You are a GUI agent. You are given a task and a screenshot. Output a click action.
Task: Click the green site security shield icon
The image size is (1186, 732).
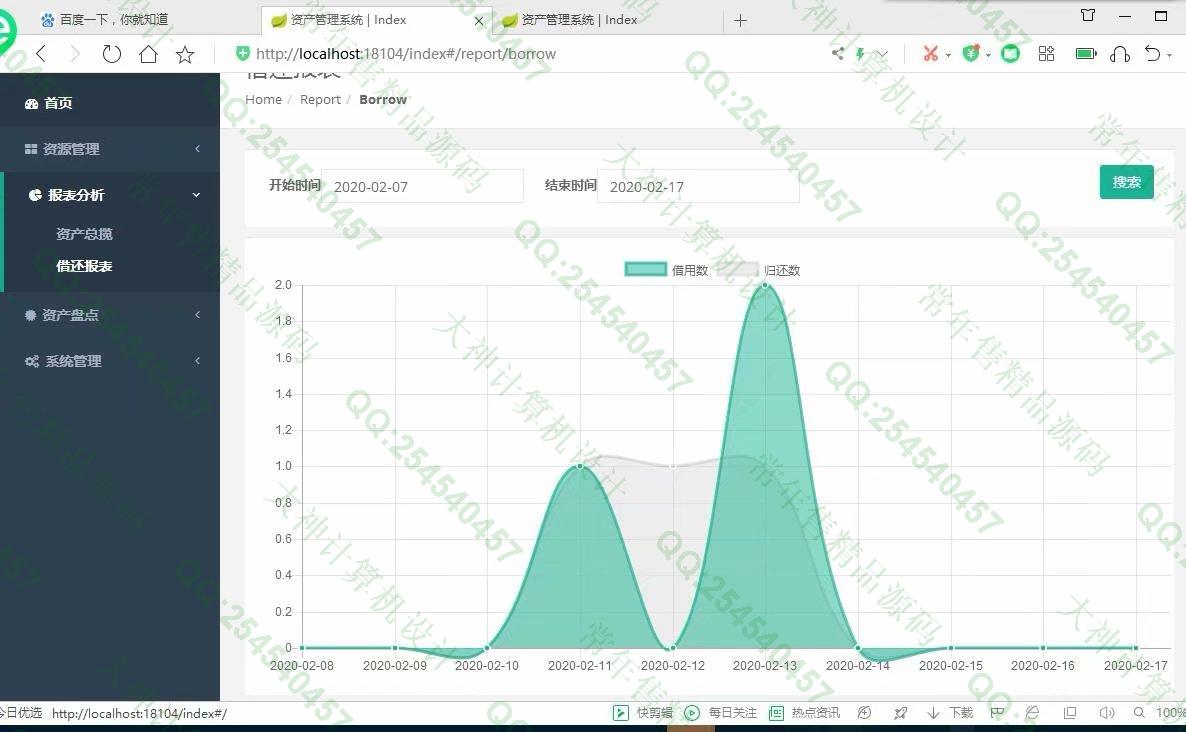pos(243,53)
